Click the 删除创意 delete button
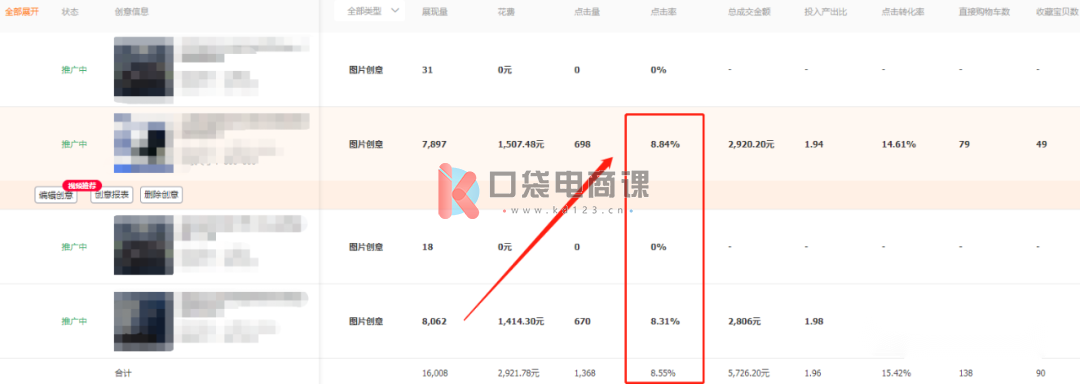1080x384 pixels. pos(161,195)
